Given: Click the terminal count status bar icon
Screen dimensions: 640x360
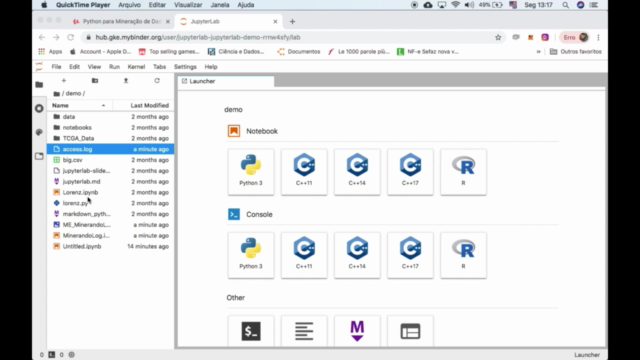Looking at the screenshot, I should (52, 355).
